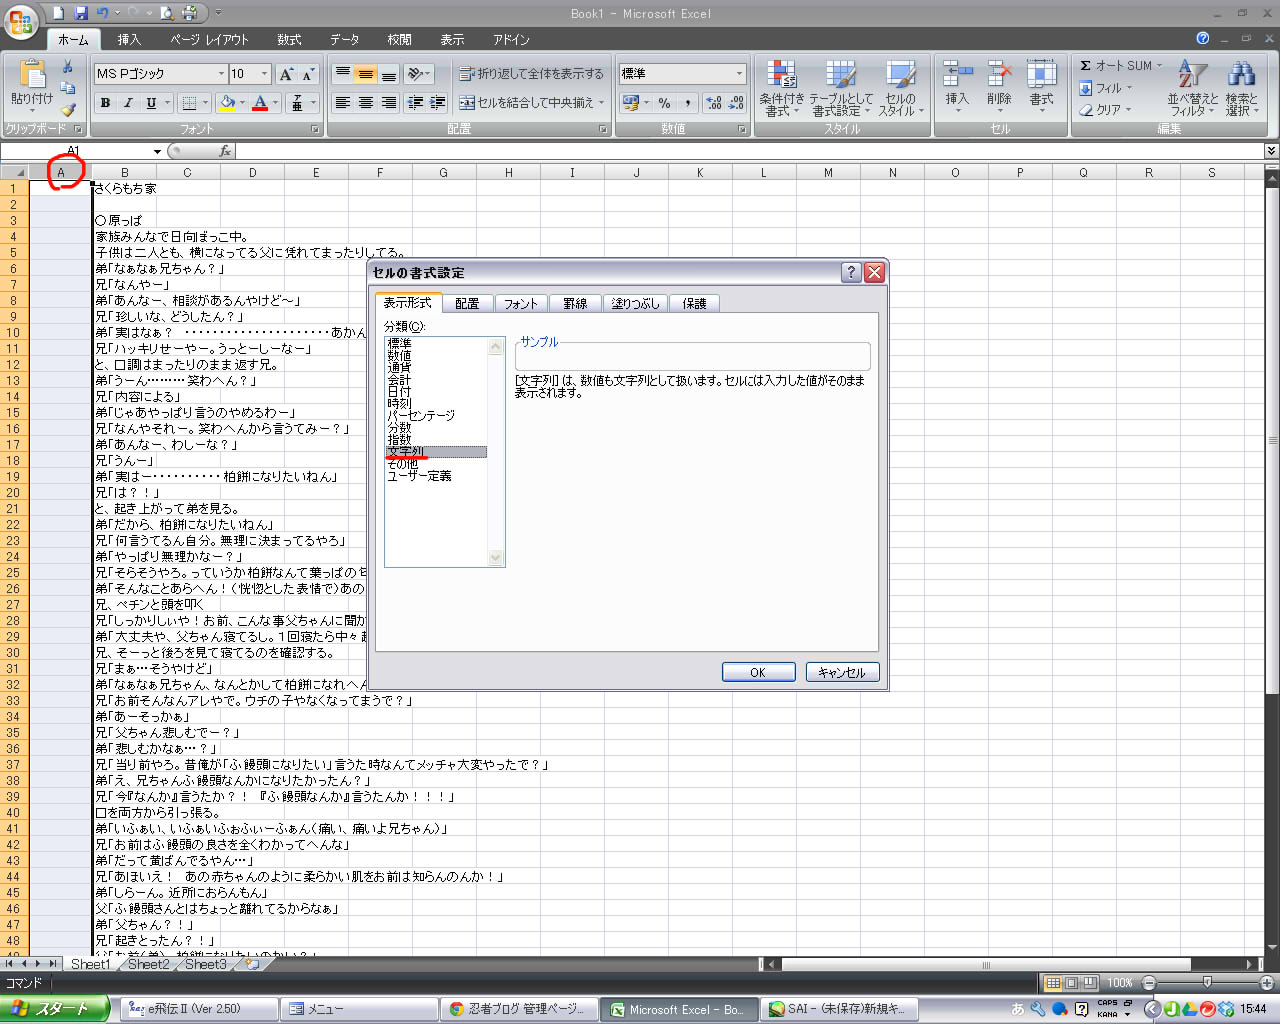
Task: Increase decimal places
Action: pyautogui.click(x=713, y=103)
